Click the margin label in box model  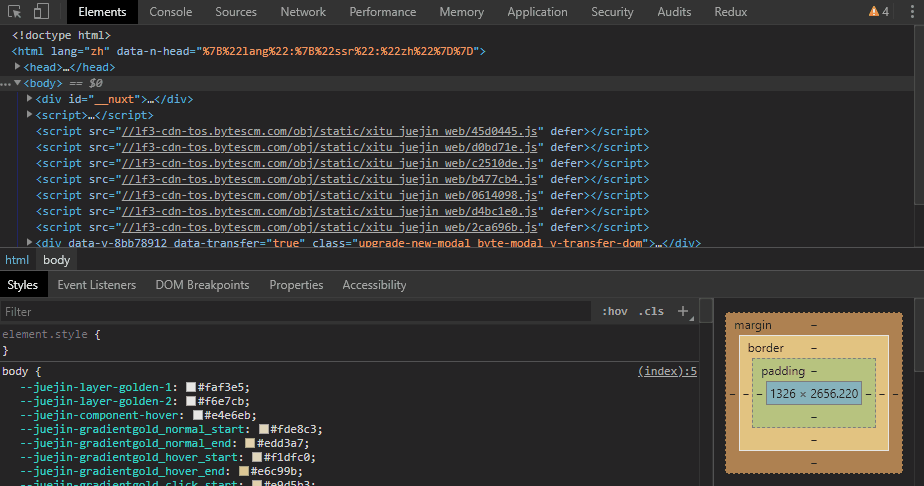click(753, 325)
